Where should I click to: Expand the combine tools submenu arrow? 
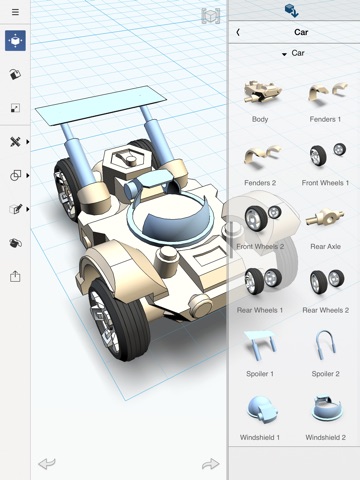[28, 175]
